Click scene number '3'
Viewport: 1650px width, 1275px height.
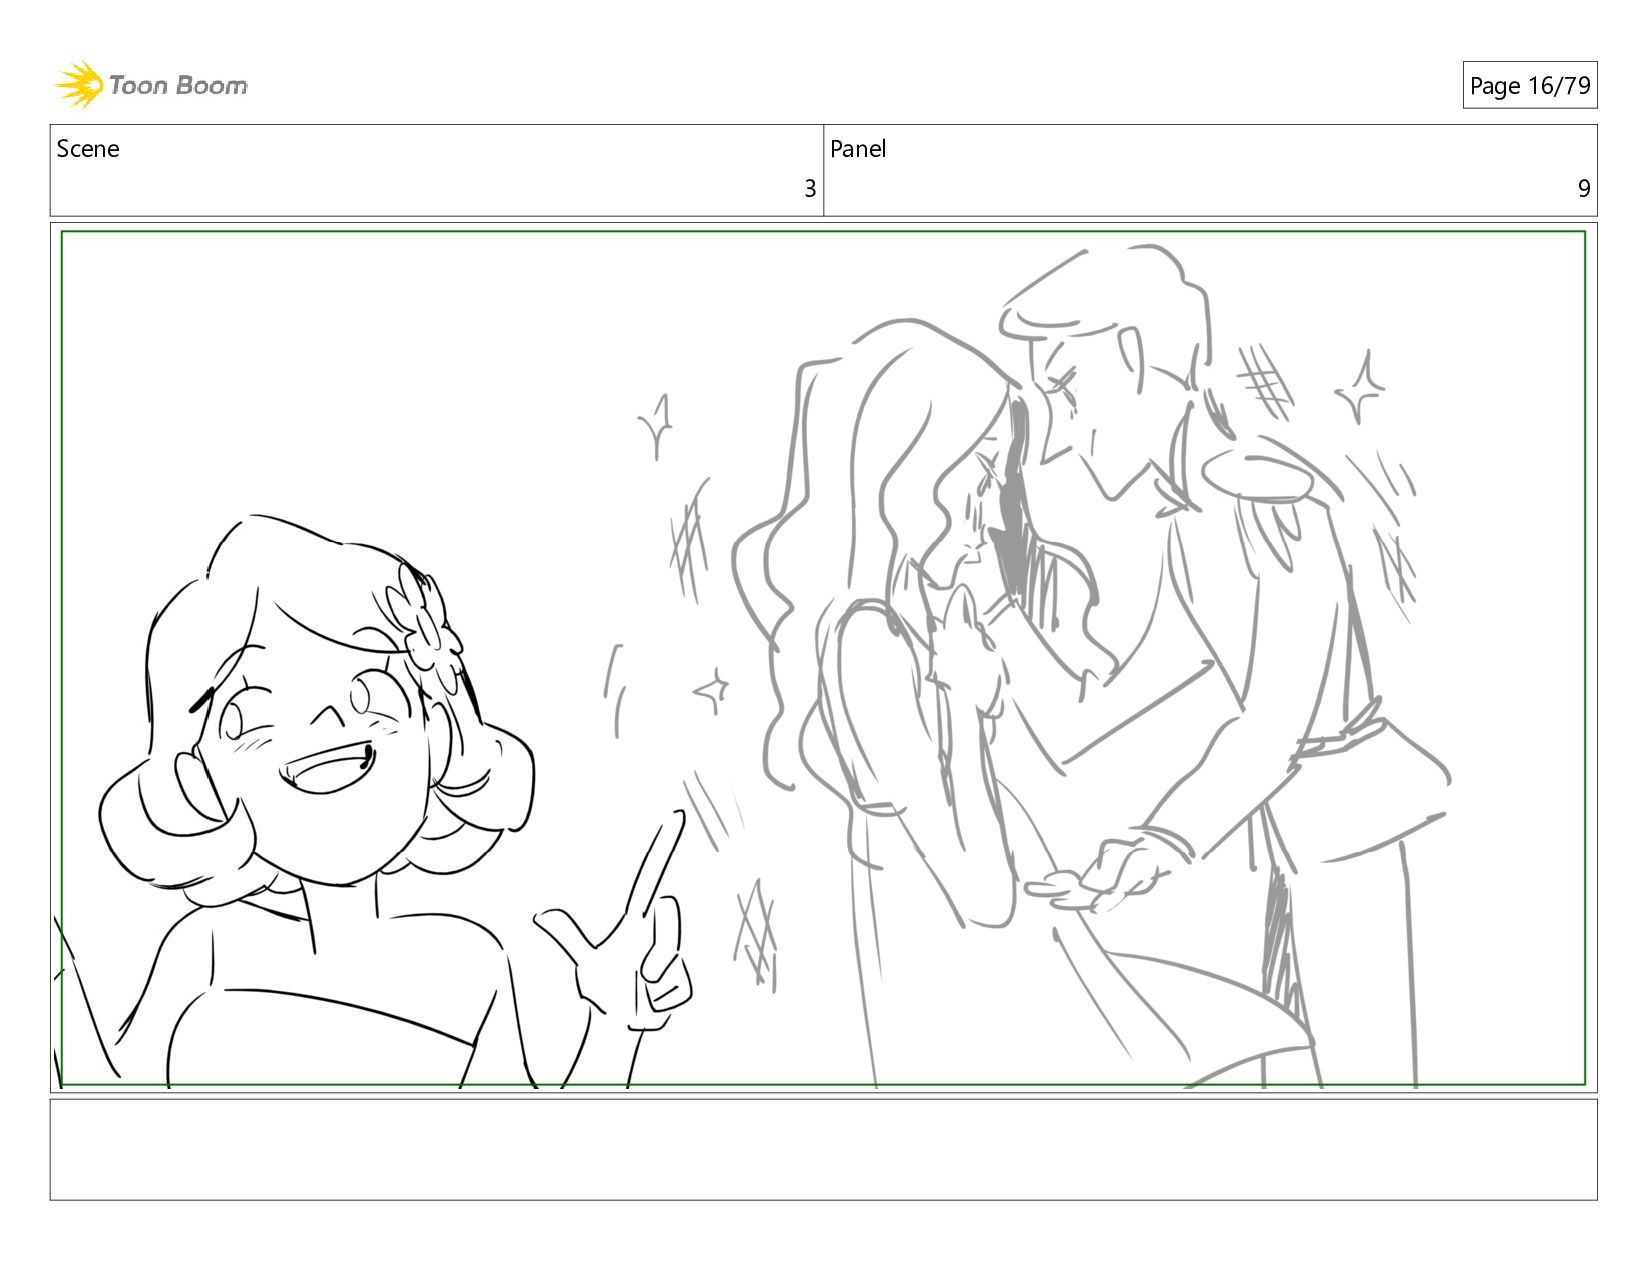(x=810, y=189)
